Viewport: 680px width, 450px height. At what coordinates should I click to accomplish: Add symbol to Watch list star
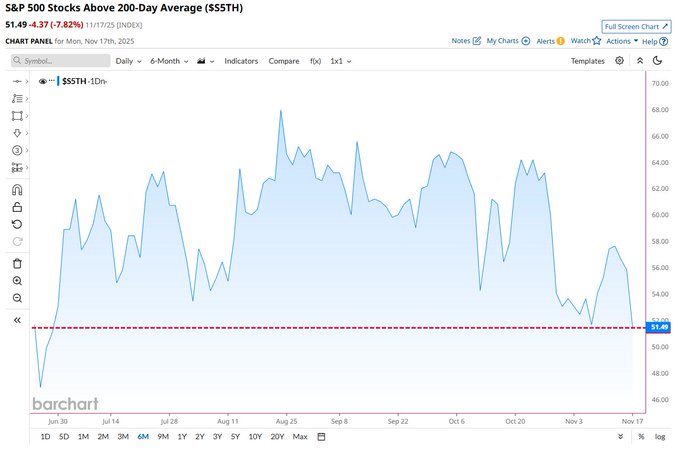coord(586,41)
